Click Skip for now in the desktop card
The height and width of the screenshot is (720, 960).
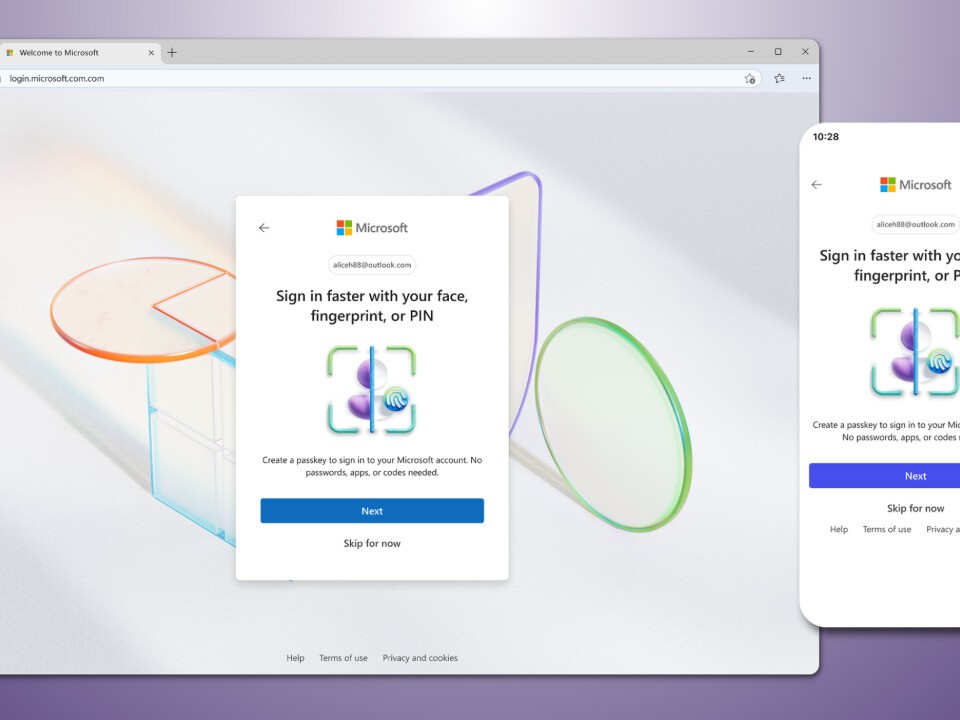(x=372, y=544)
